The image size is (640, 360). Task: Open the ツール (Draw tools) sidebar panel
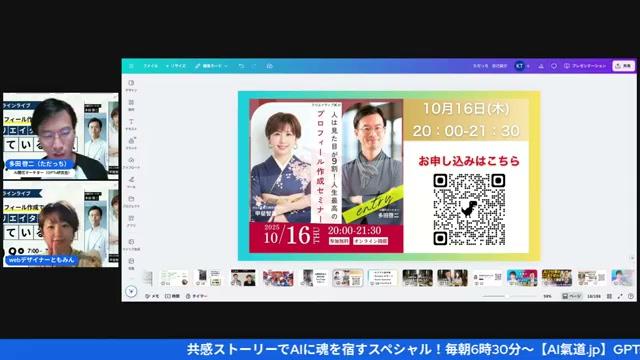click(131, 182)
